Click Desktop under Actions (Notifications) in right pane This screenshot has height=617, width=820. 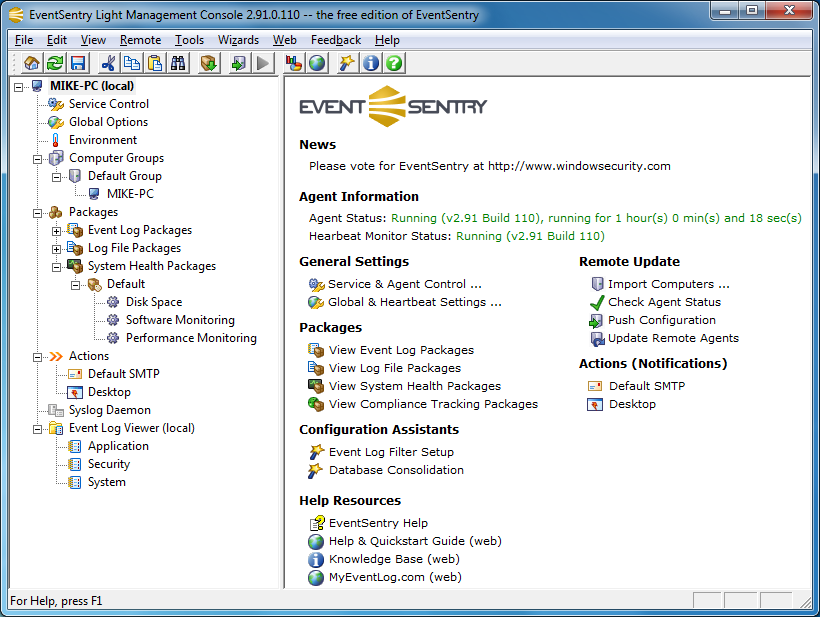click(x=632, y=404)
